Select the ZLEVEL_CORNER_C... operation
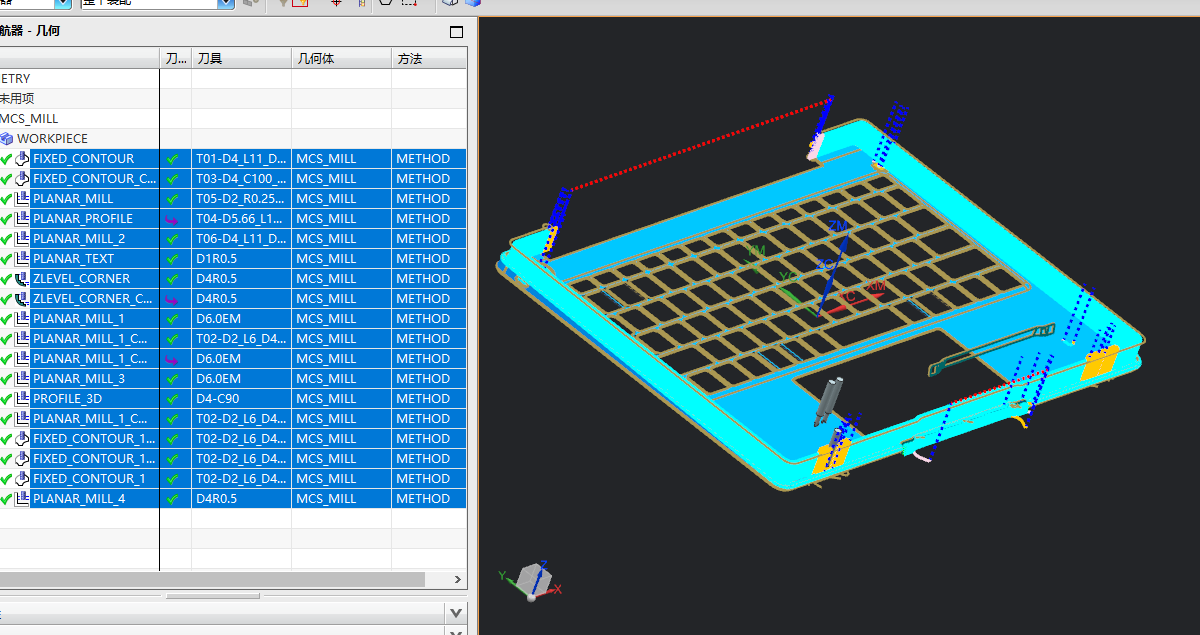Viewport: 1200px width, 635px height. (93, 299)
